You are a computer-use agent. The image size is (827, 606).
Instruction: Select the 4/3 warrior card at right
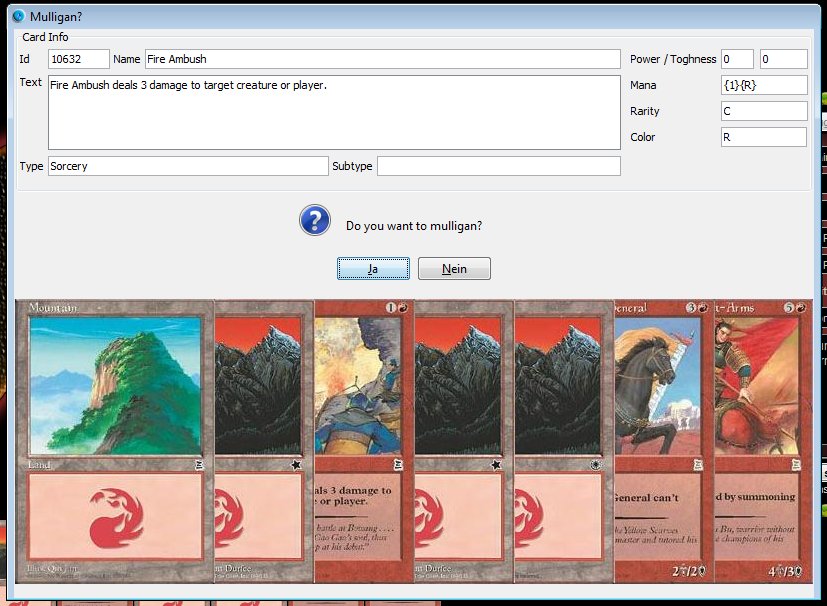point(763,441)
